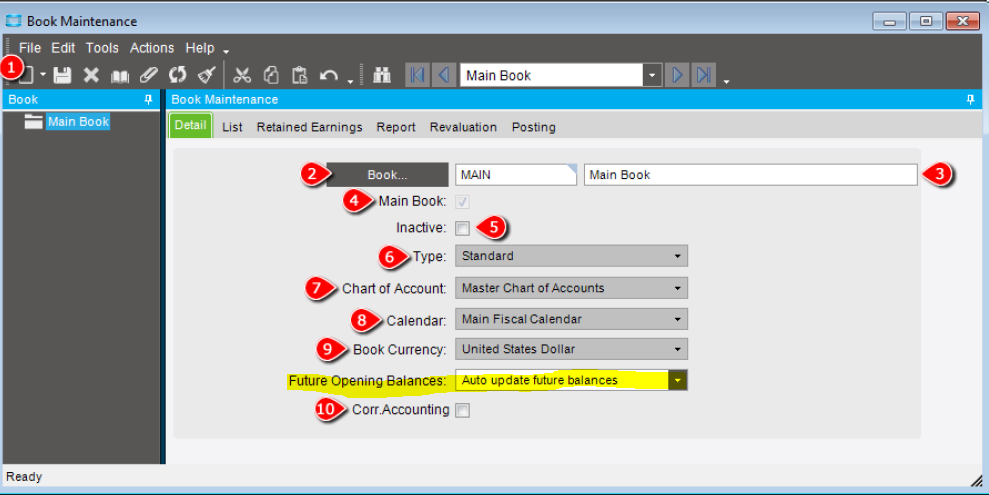Screen dimensions: 989x495
Task: Switch to the Report tab
Action: click(x=396, y=127)
